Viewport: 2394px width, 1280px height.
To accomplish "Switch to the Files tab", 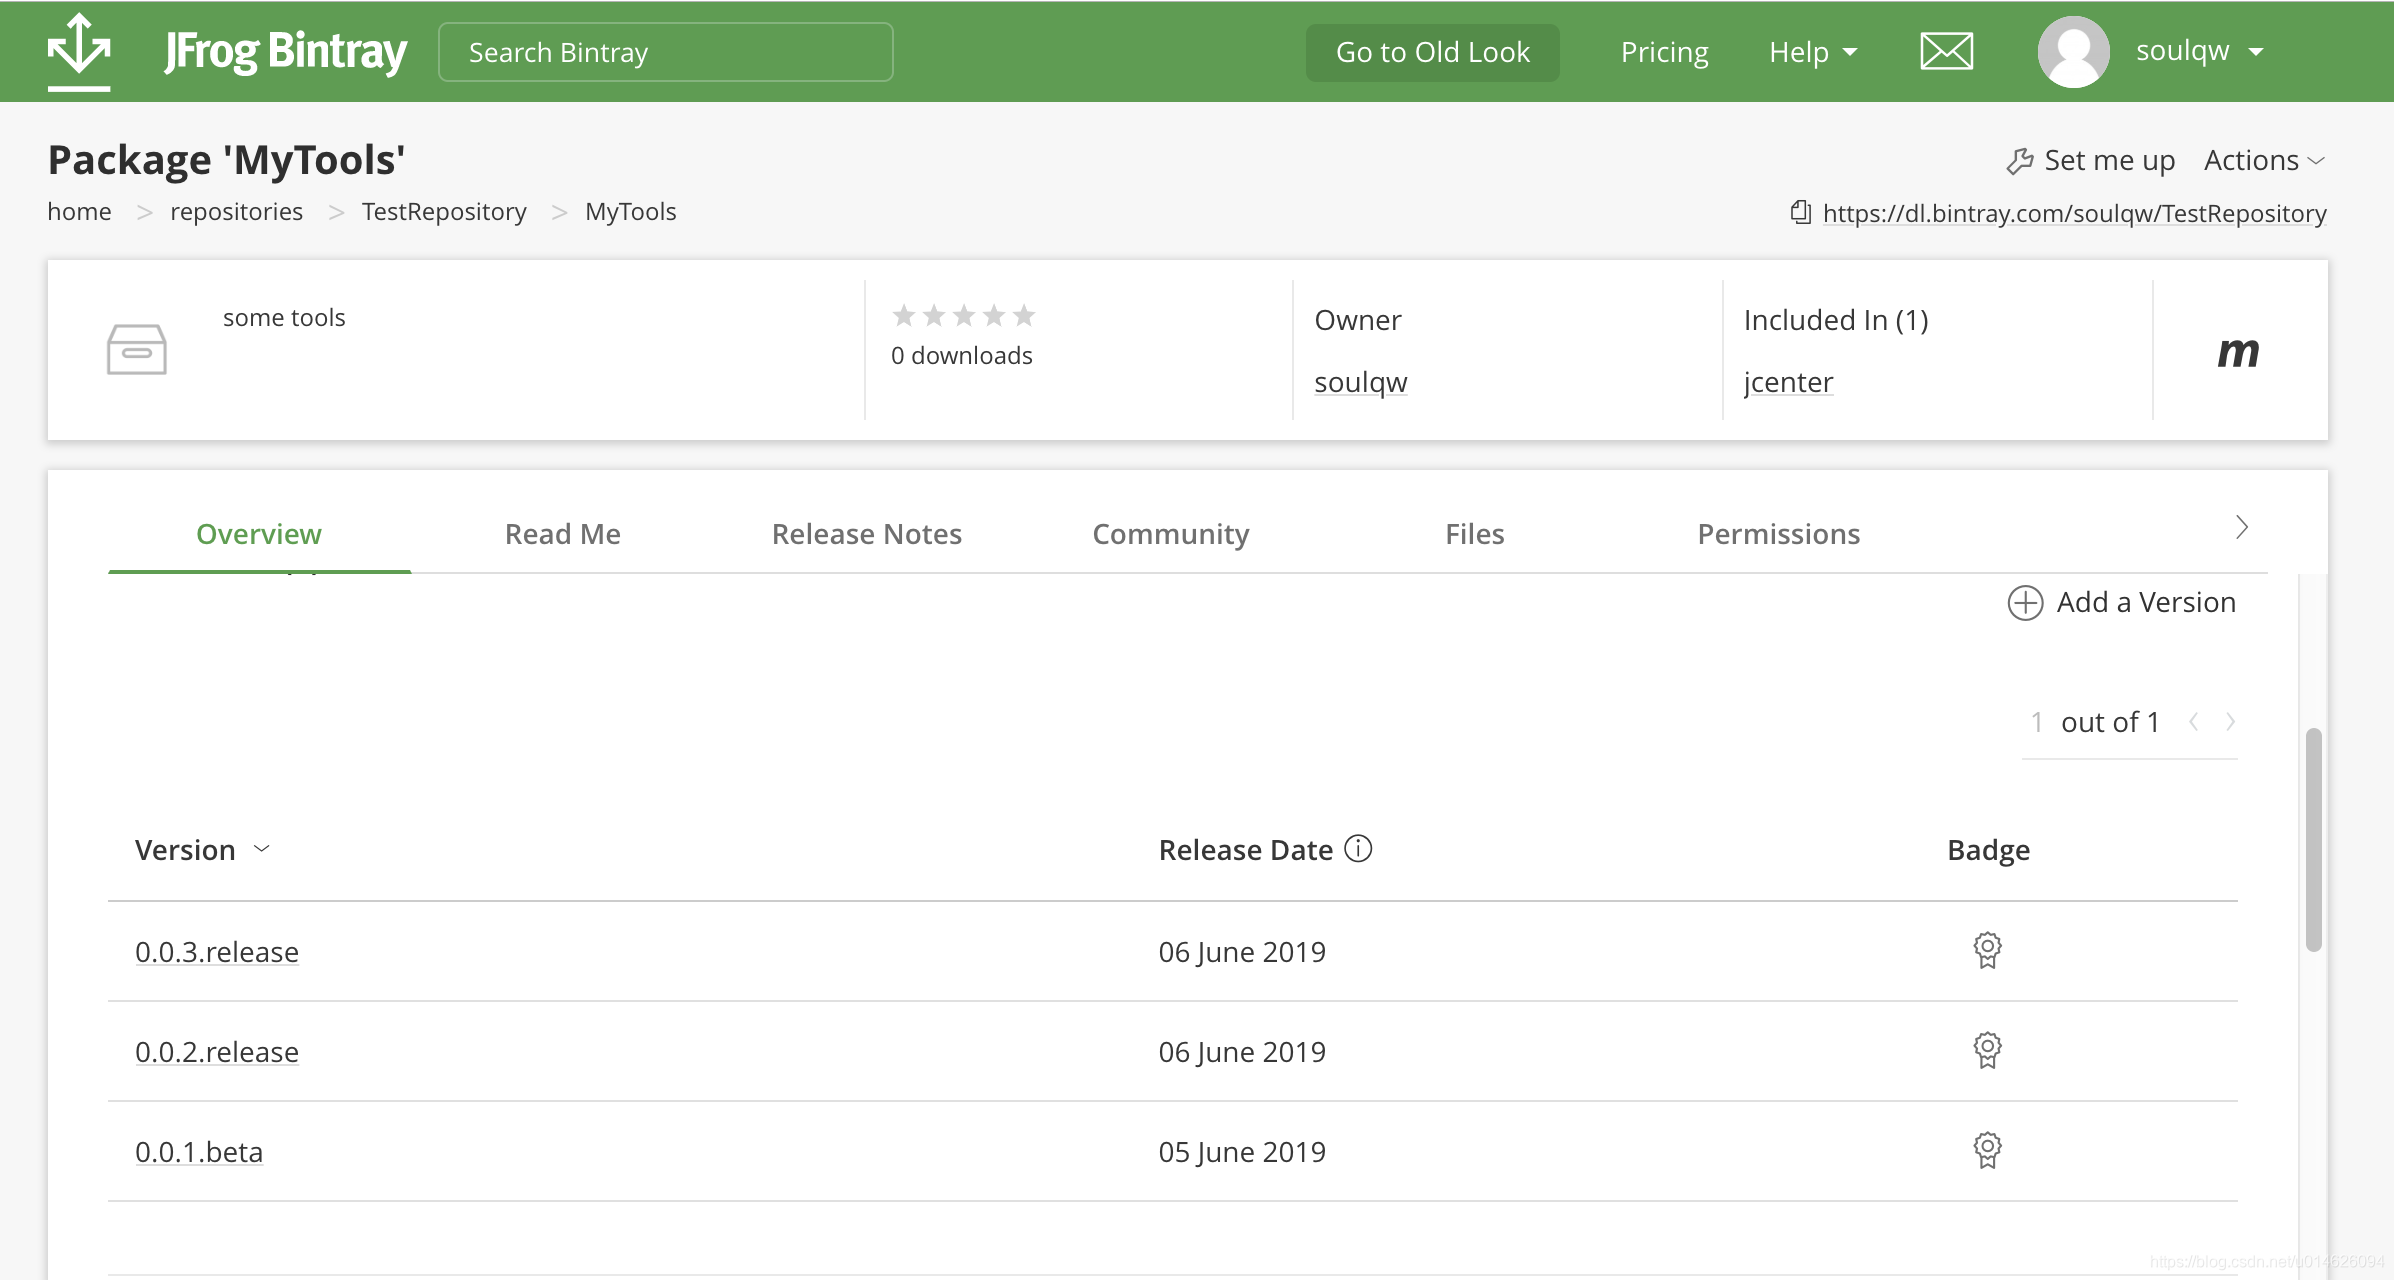I will coord(1474,534).
